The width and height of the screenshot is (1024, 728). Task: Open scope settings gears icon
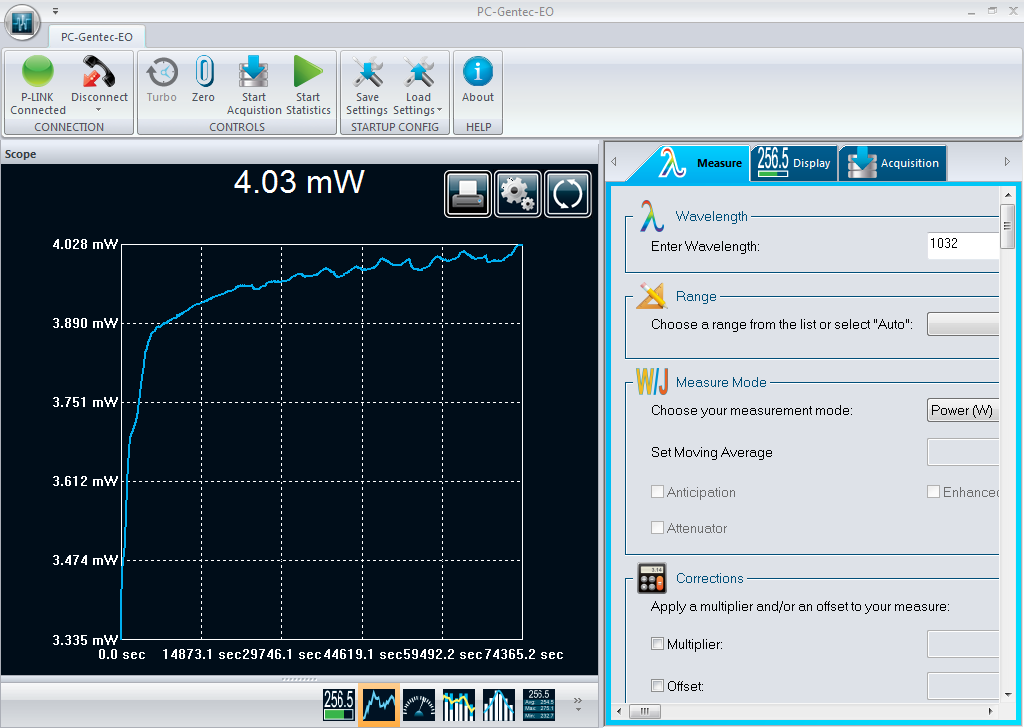(x=517, y=193)
